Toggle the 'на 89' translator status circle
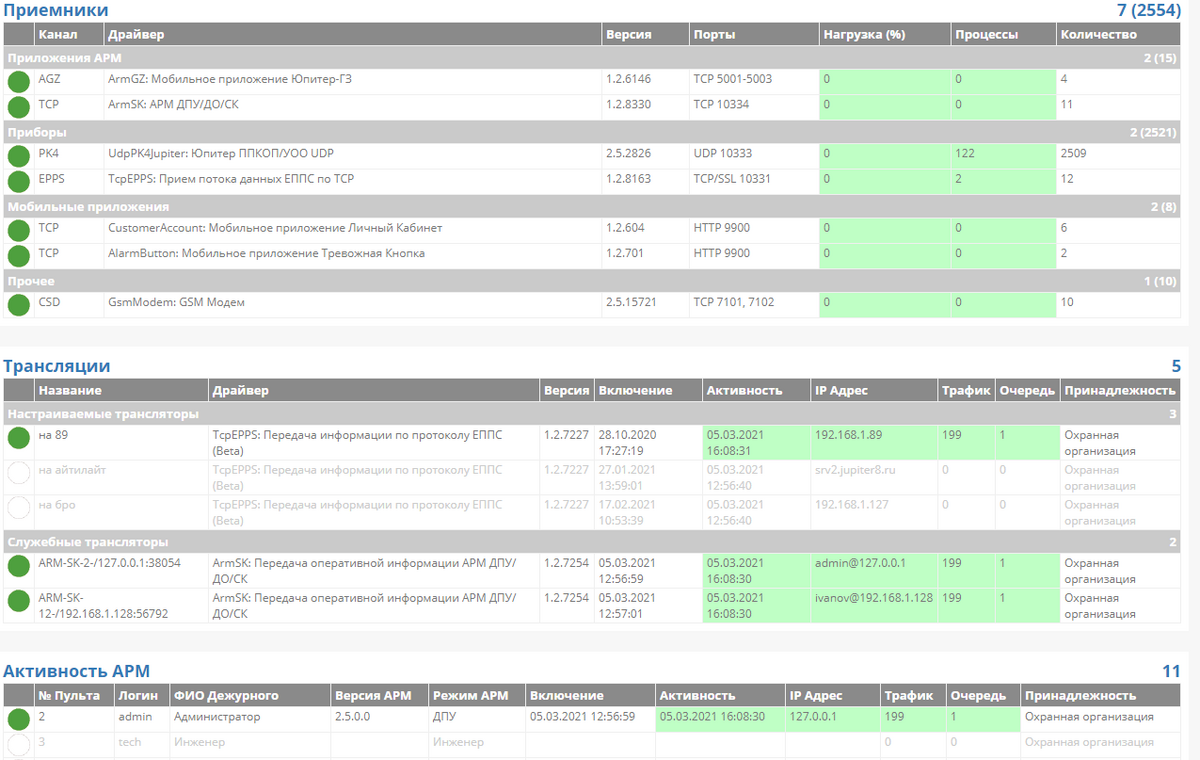The image size is (1200, 760). (18, 438)
